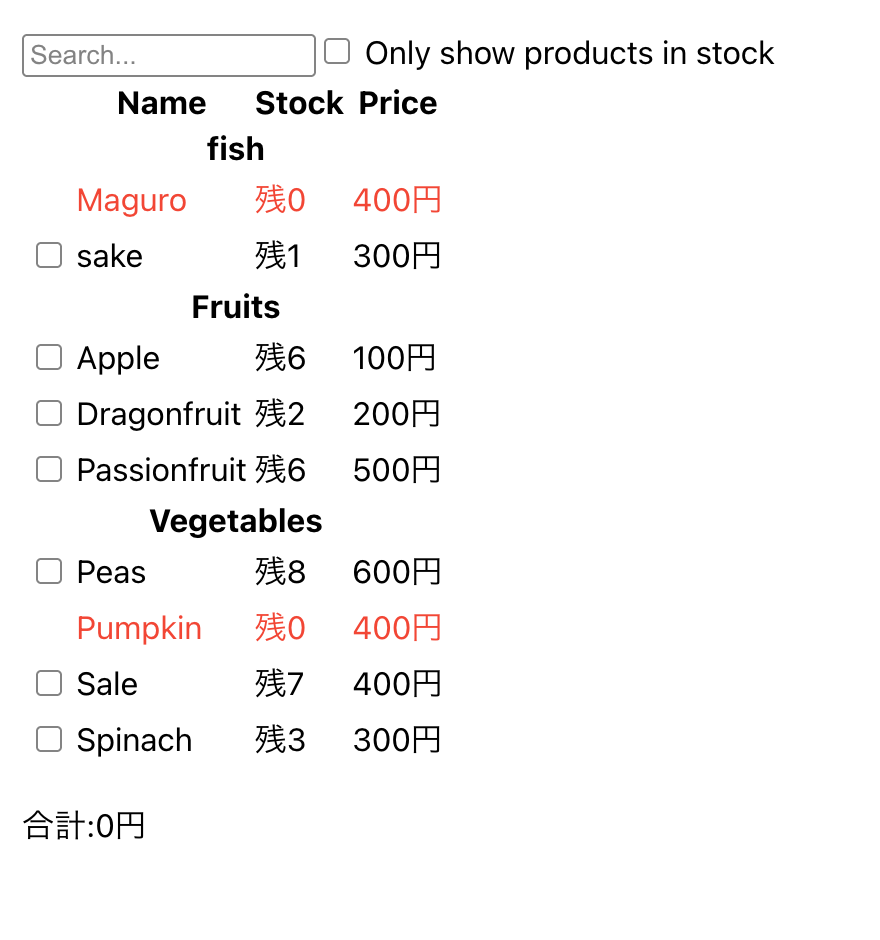Click the 合計 total price text
Image resolution: width=880 pixels, height=940 pixels.
click(x=84, y=826)
